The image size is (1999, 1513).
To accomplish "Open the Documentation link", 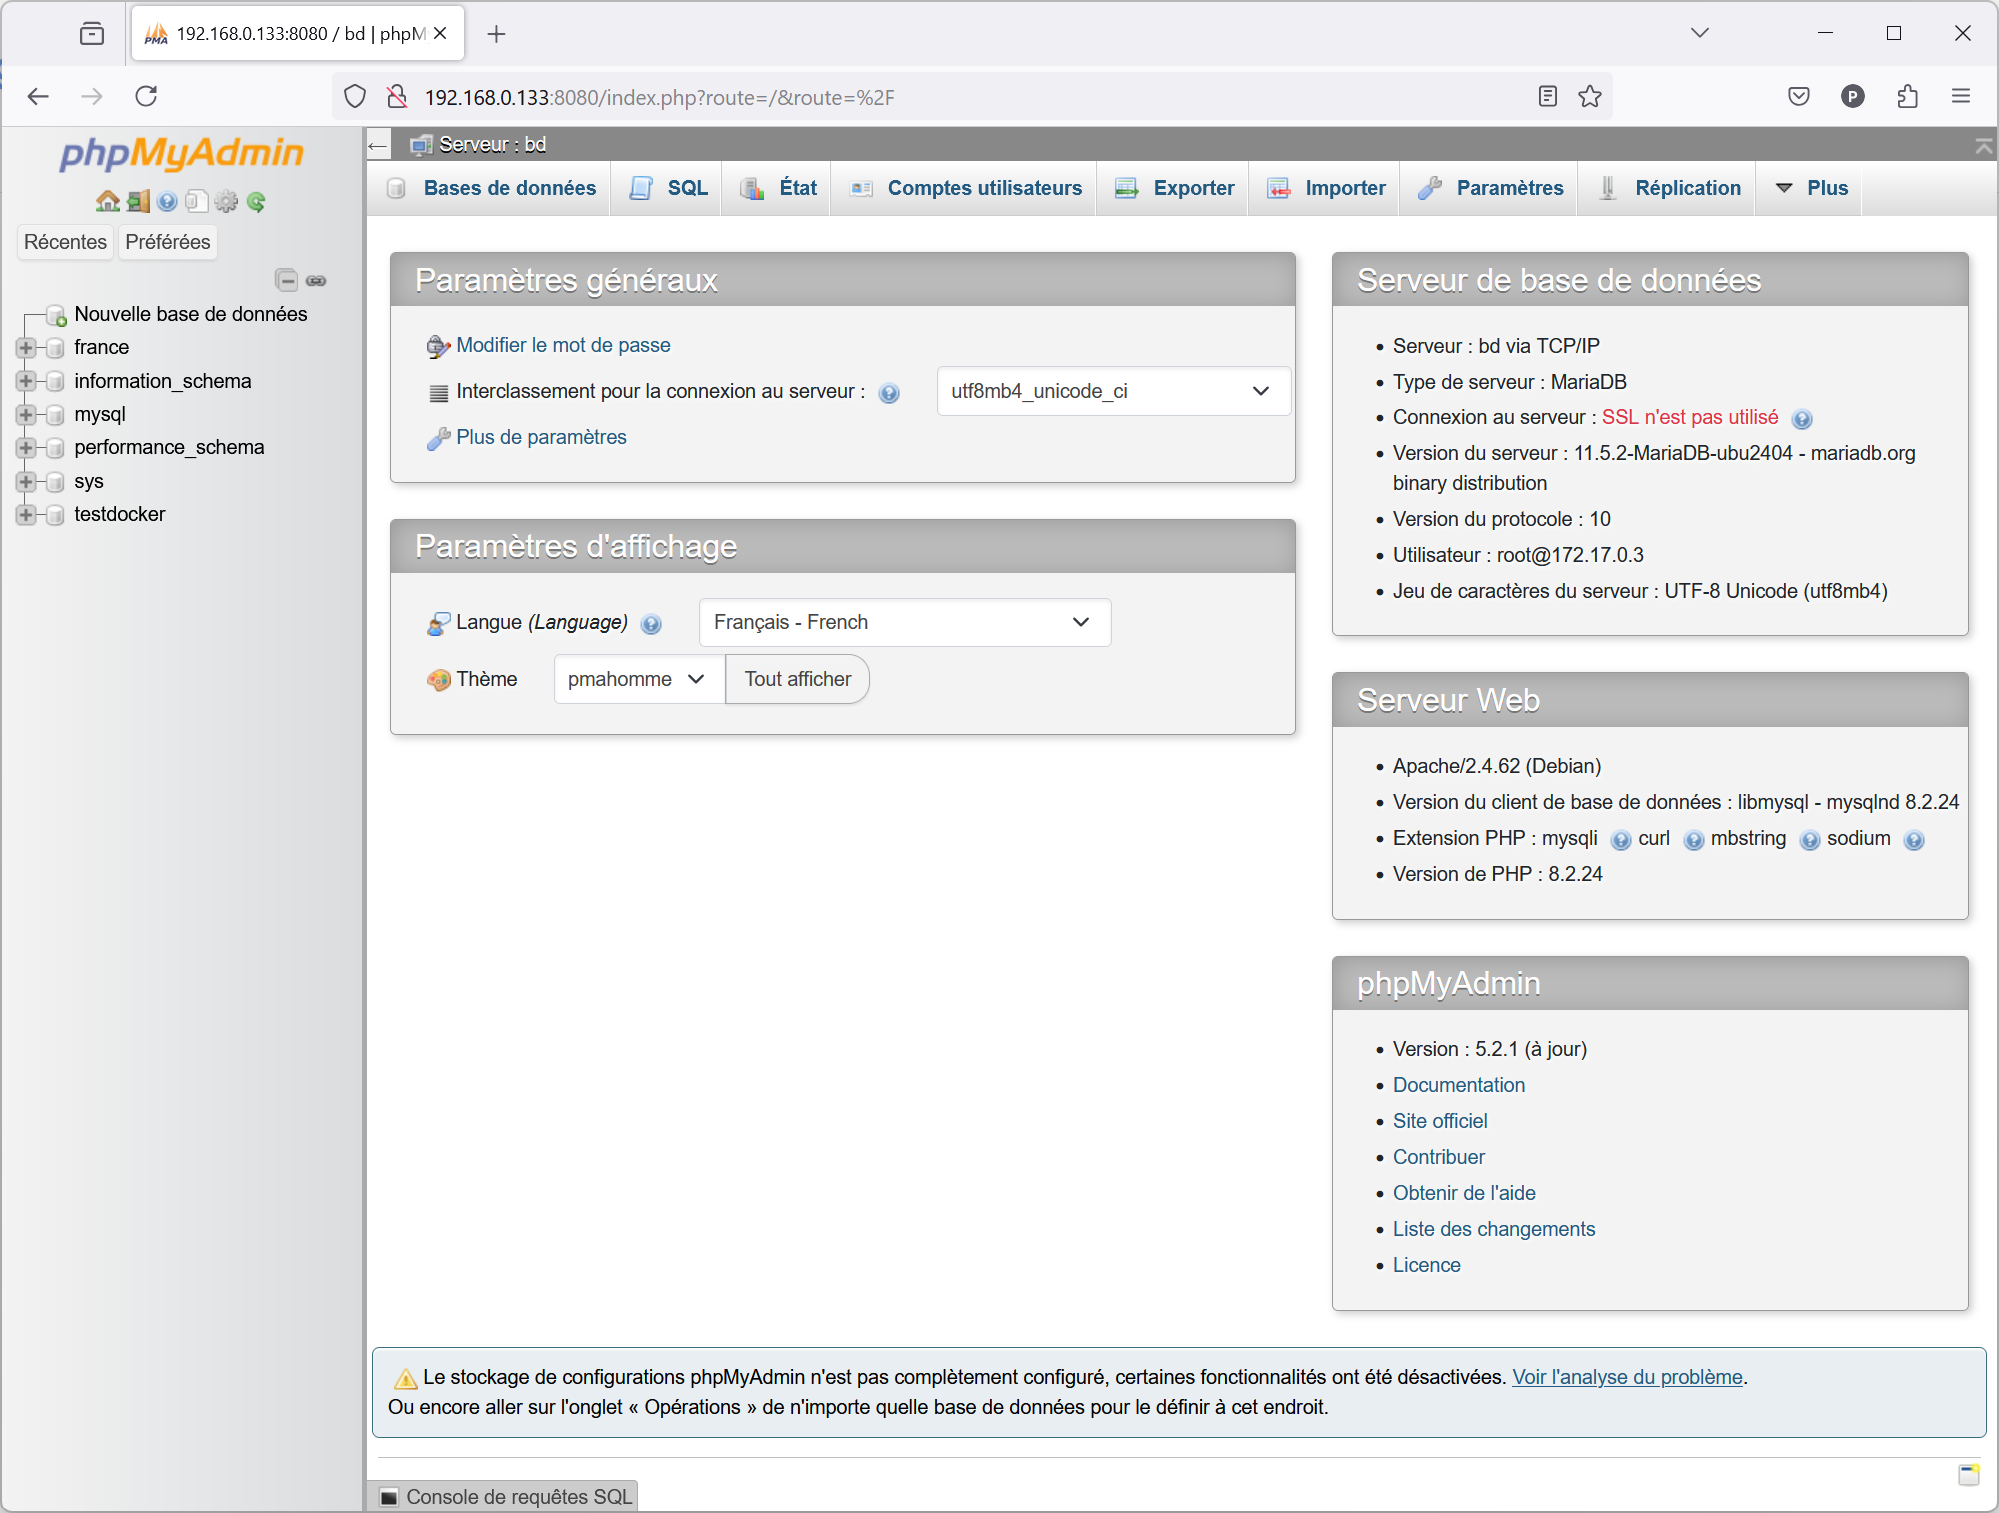I will tap(1459, 1085).
